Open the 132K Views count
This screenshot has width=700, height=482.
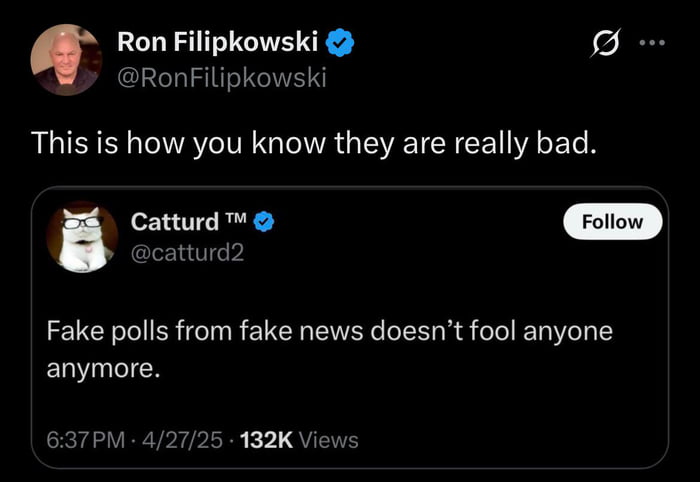(300, 439)
